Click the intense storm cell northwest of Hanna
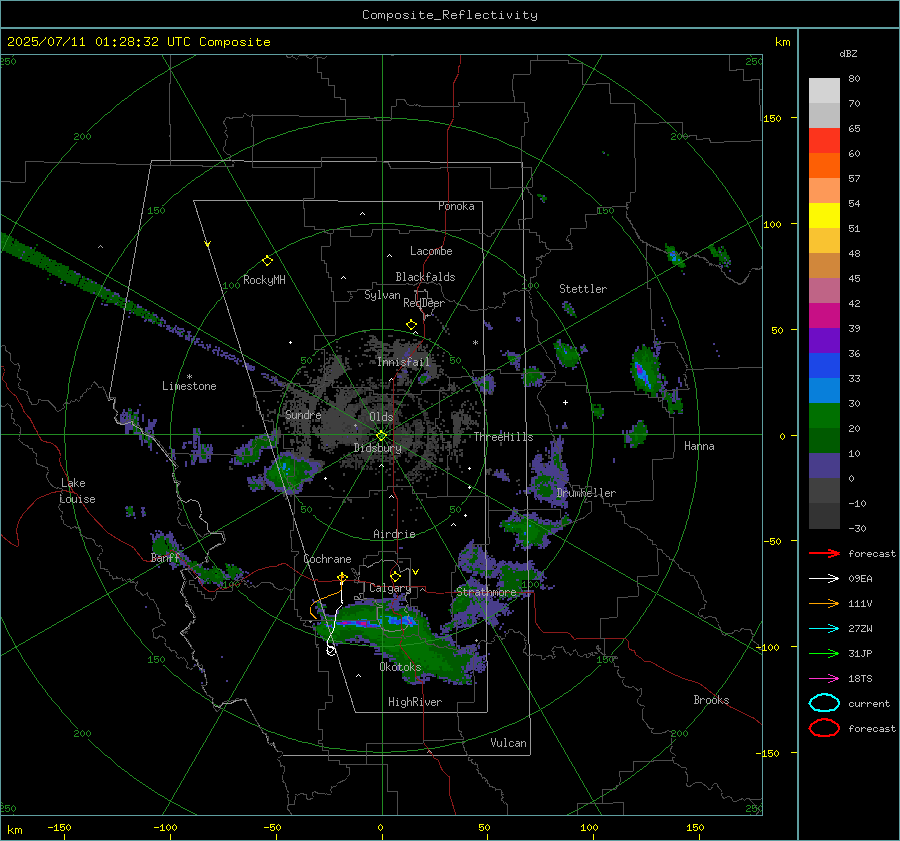 645,370
